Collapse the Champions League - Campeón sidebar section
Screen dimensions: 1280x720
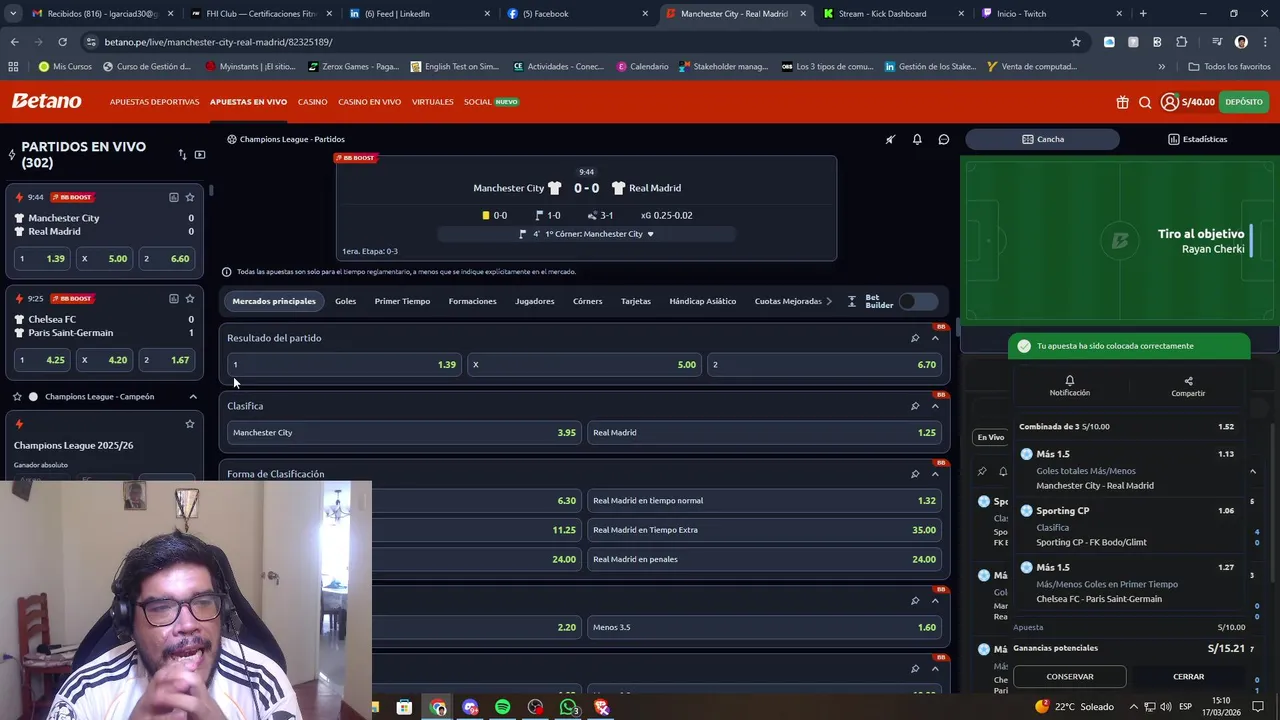193,397
